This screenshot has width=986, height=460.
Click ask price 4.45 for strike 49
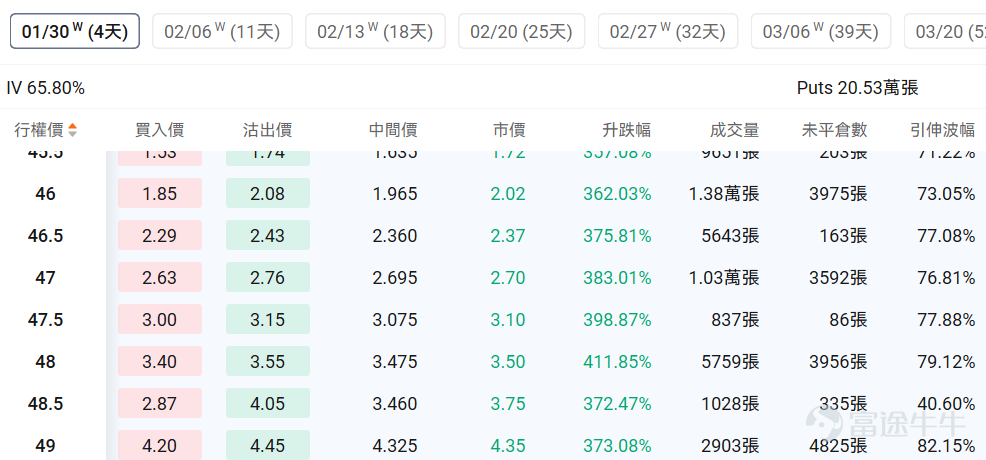tap(268, 445)
